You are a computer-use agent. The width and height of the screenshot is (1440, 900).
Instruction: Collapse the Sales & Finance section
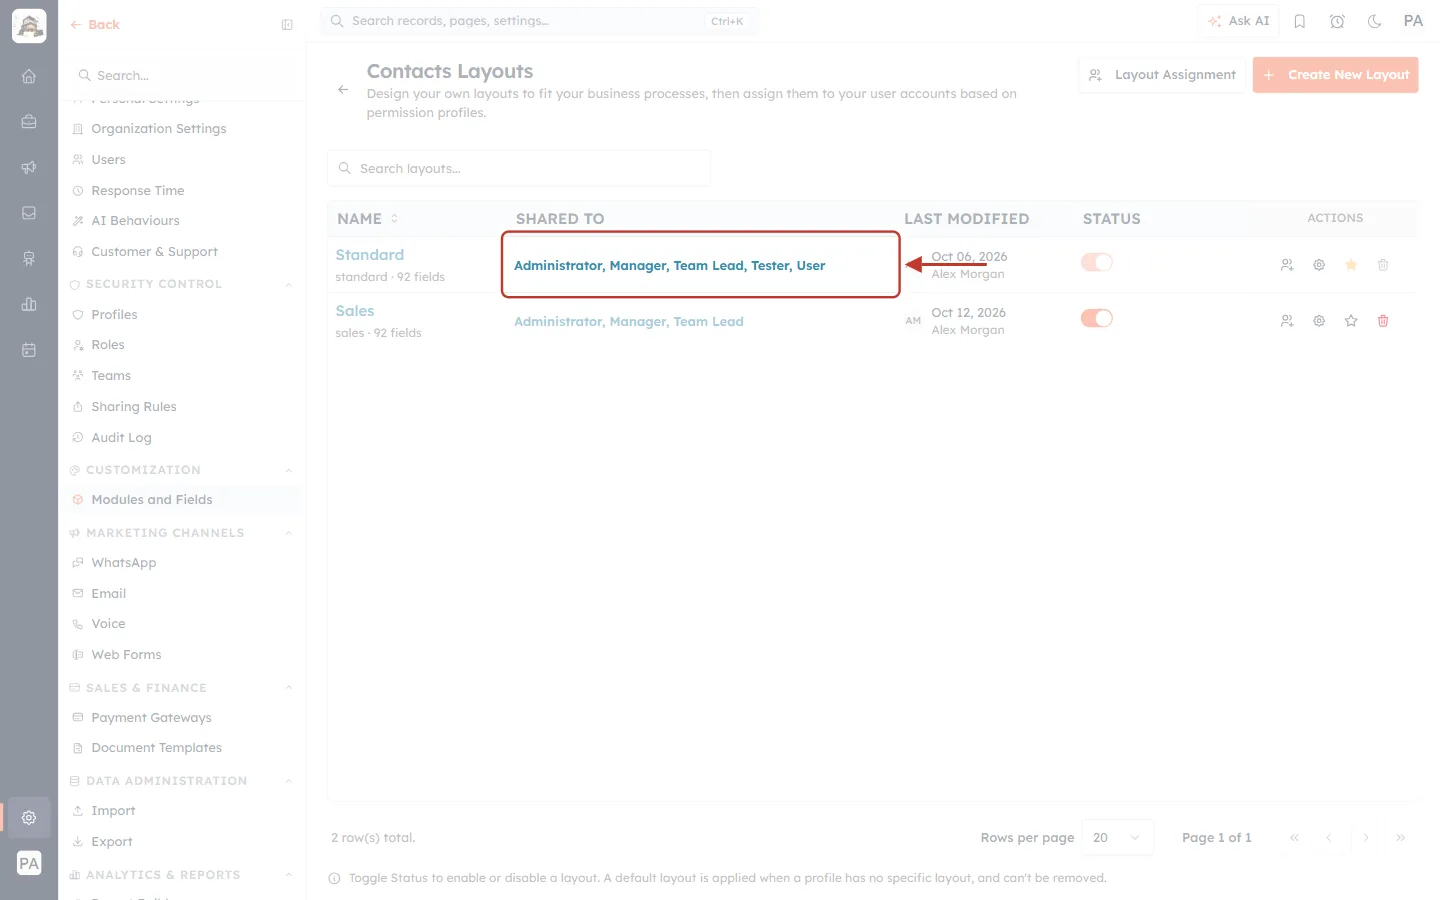click(289, 688)
